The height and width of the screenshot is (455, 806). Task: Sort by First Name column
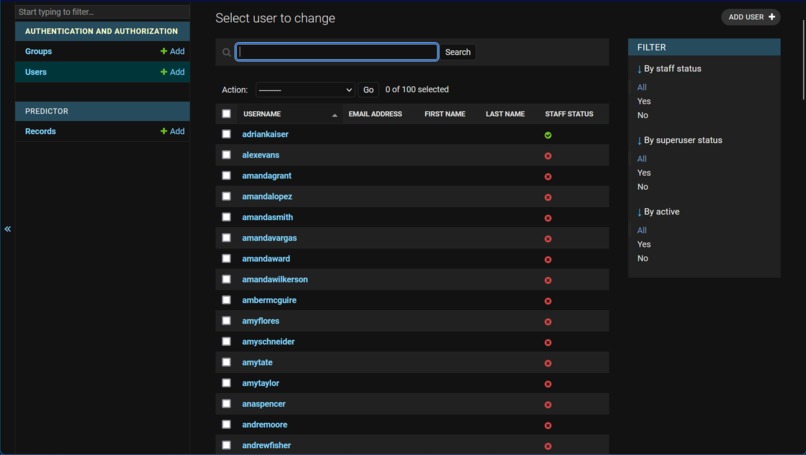445,114
